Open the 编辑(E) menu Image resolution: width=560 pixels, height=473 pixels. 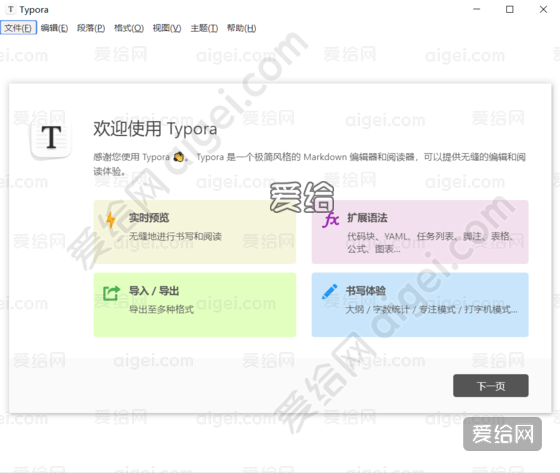point(54,28)
